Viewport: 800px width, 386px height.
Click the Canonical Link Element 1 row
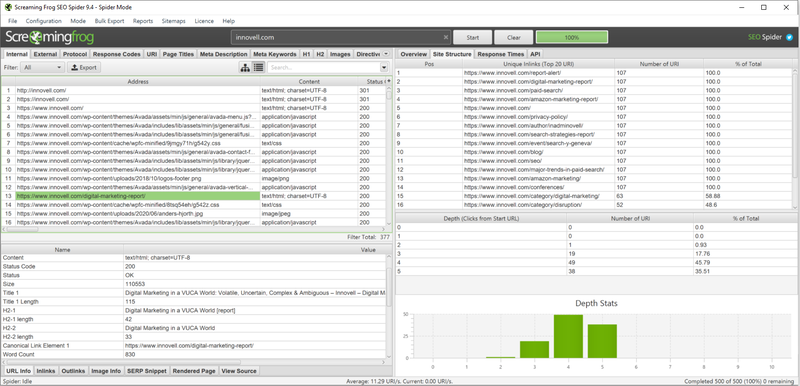point(193,346)
